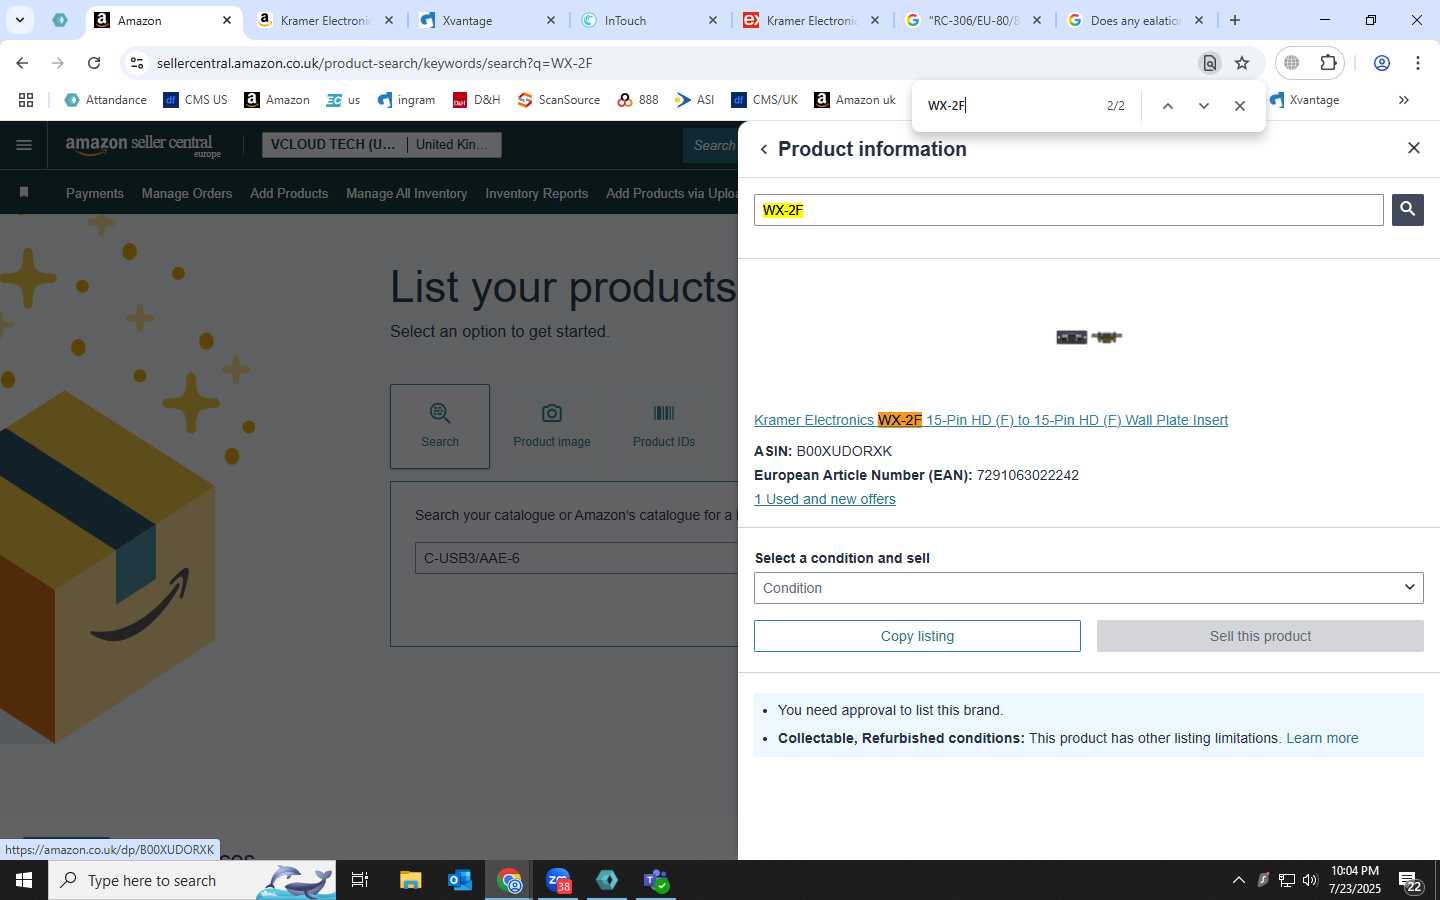Screen dimensions: 1440x900
Task: Open Zoom from taskbar
Action: [558, 880]
